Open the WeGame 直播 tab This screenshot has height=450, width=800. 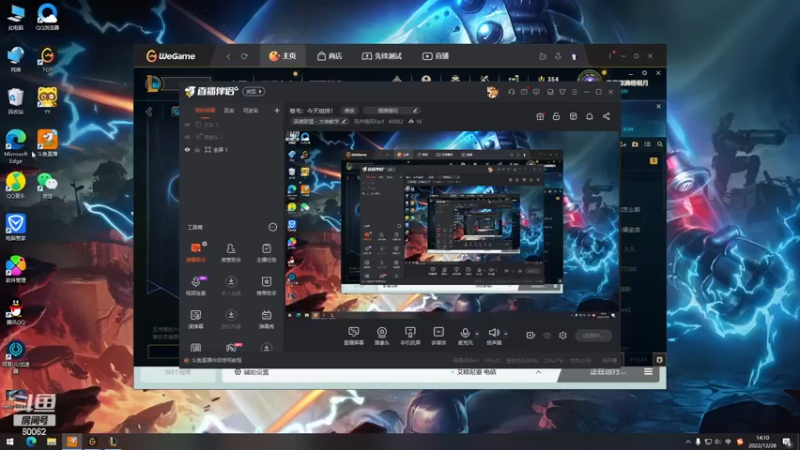[x=435, y=56]
